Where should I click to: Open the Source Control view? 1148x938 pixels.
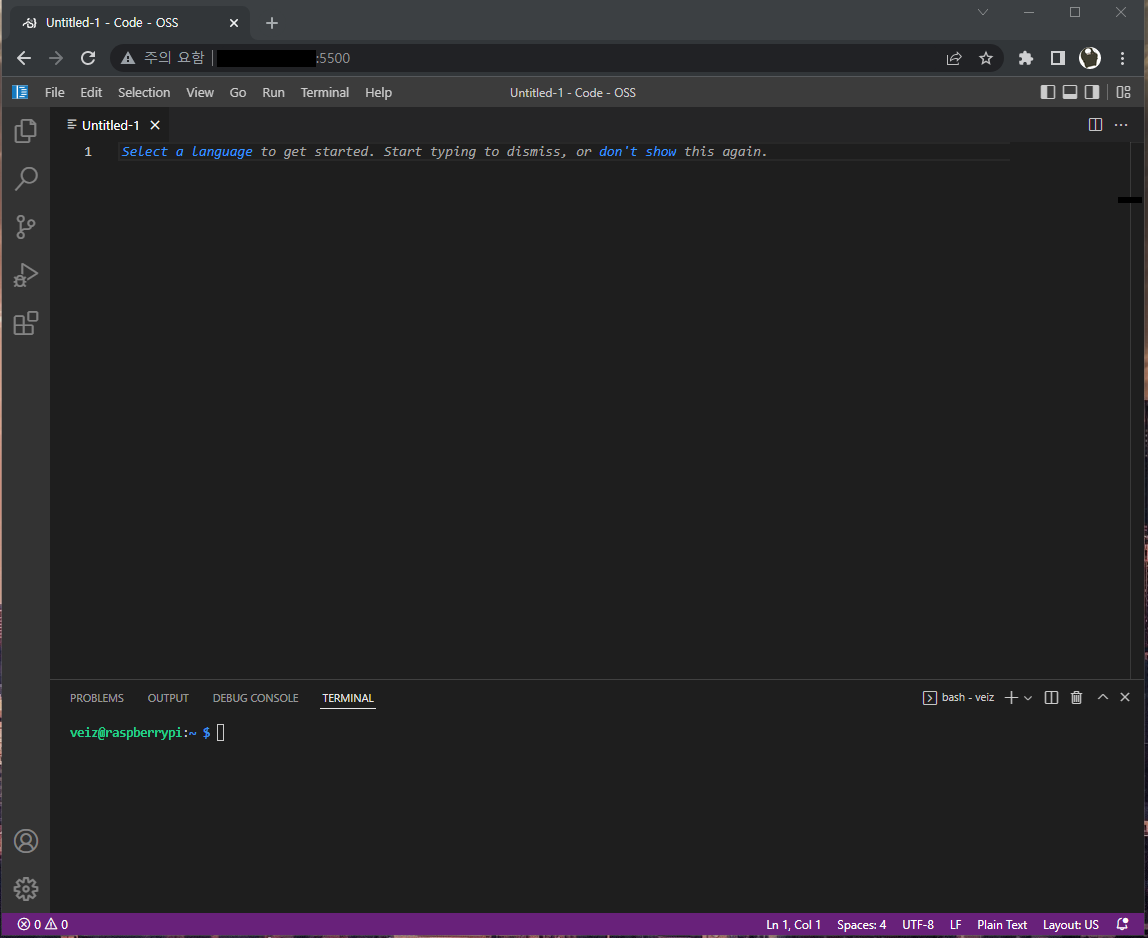pos(26,227)
